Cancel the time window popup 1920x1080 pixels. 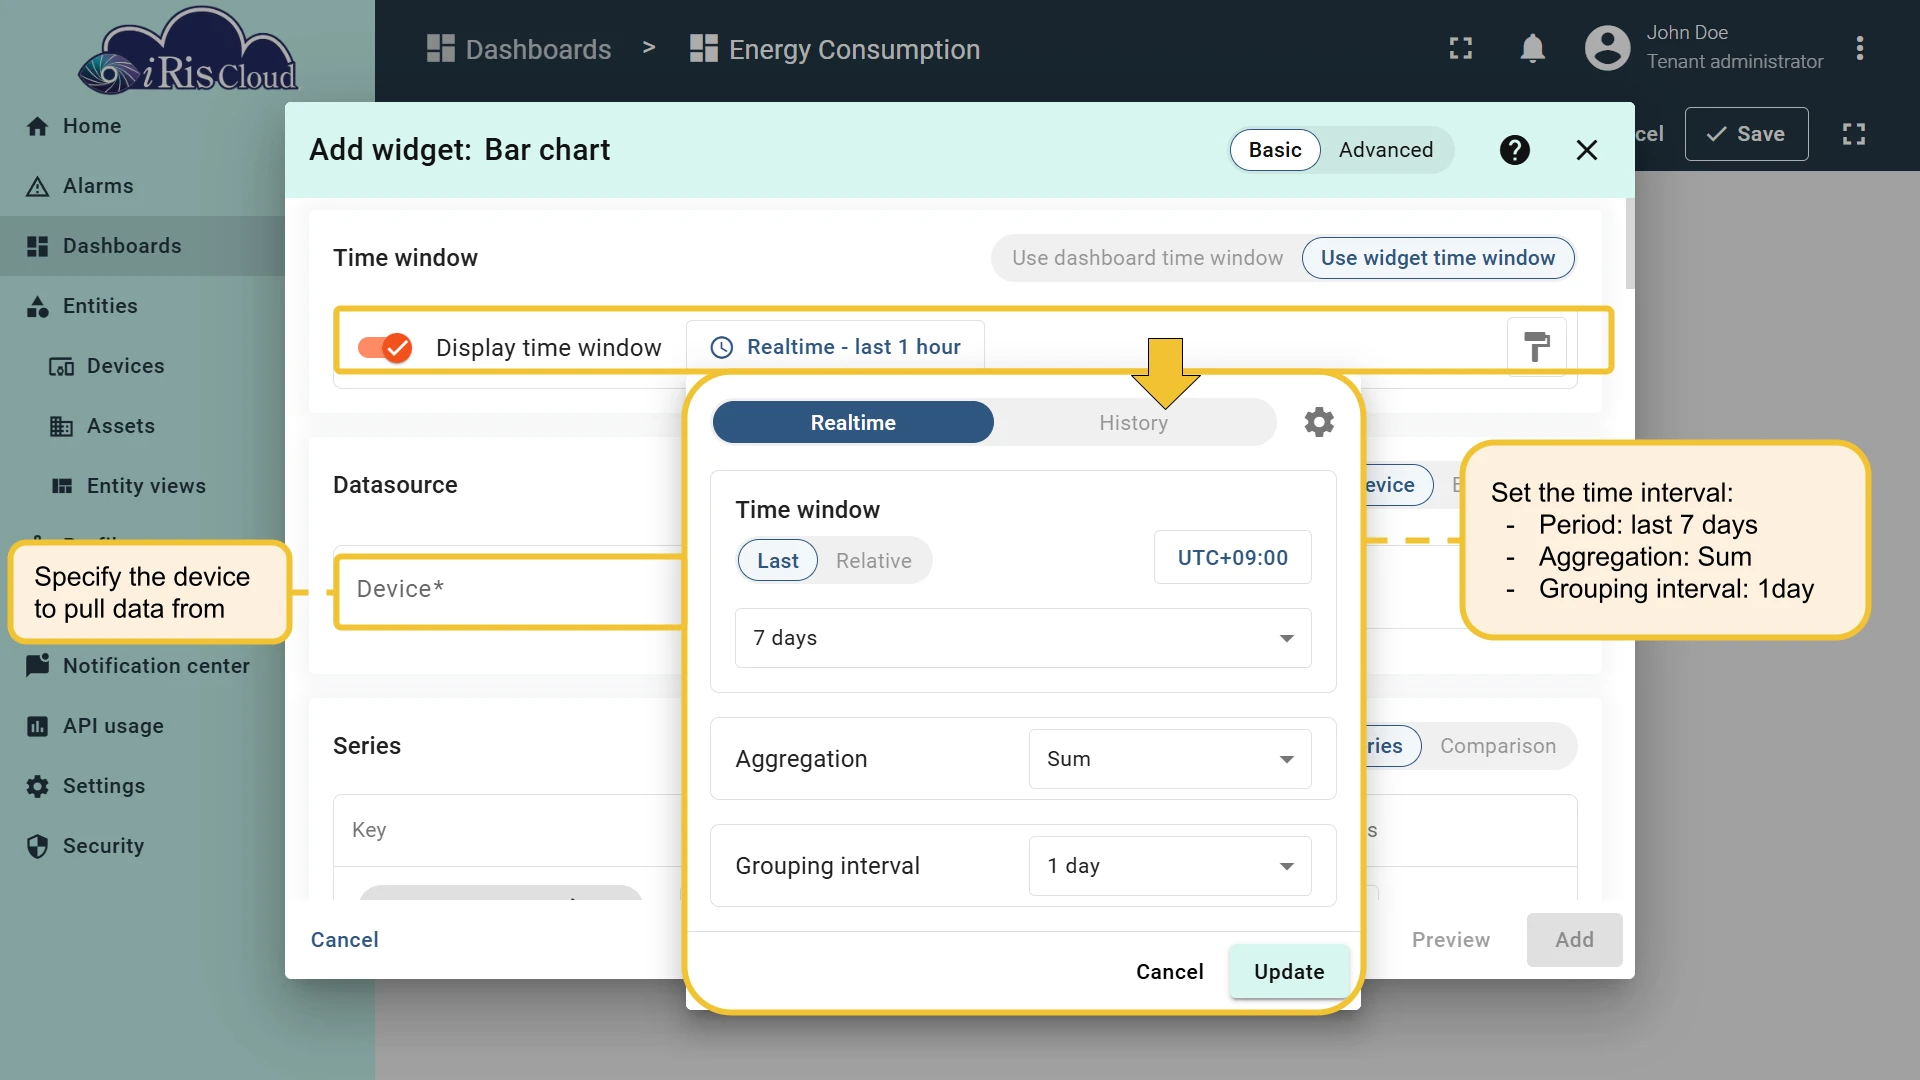pyautogui.click(x=1169, y=972)
